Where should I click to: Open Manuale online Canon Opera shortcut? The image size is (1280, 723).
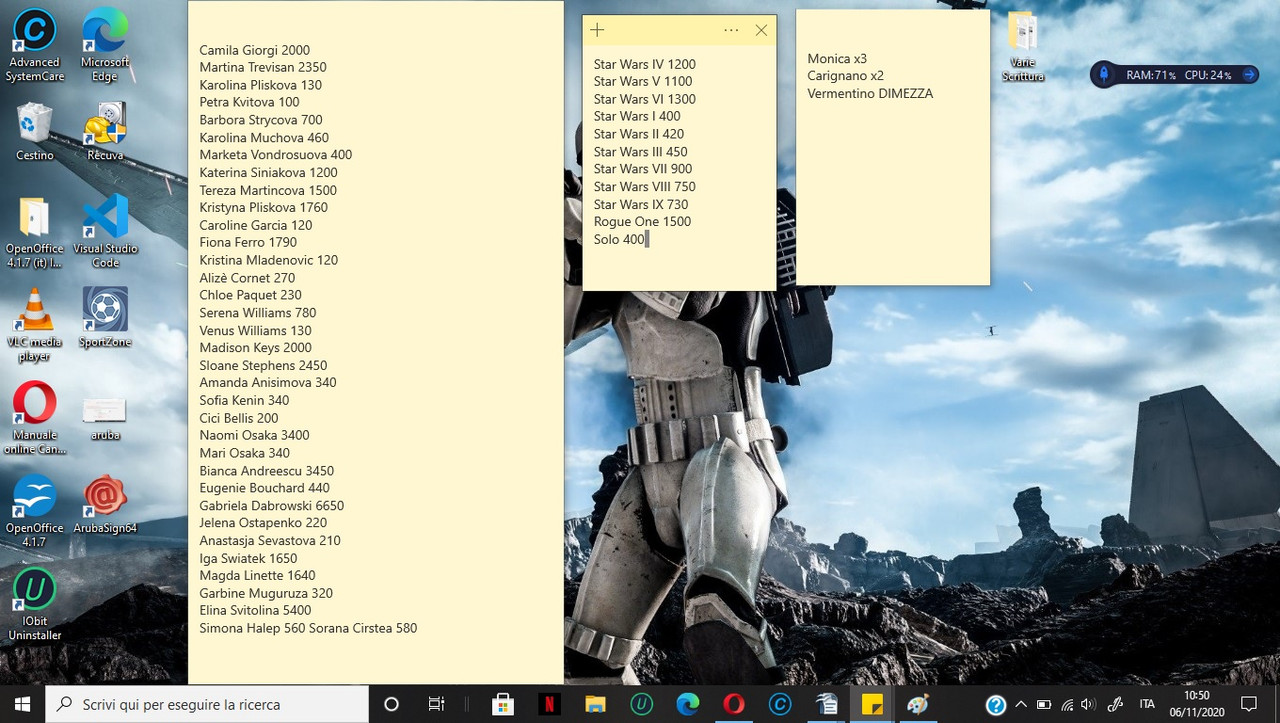pos(34,418)
